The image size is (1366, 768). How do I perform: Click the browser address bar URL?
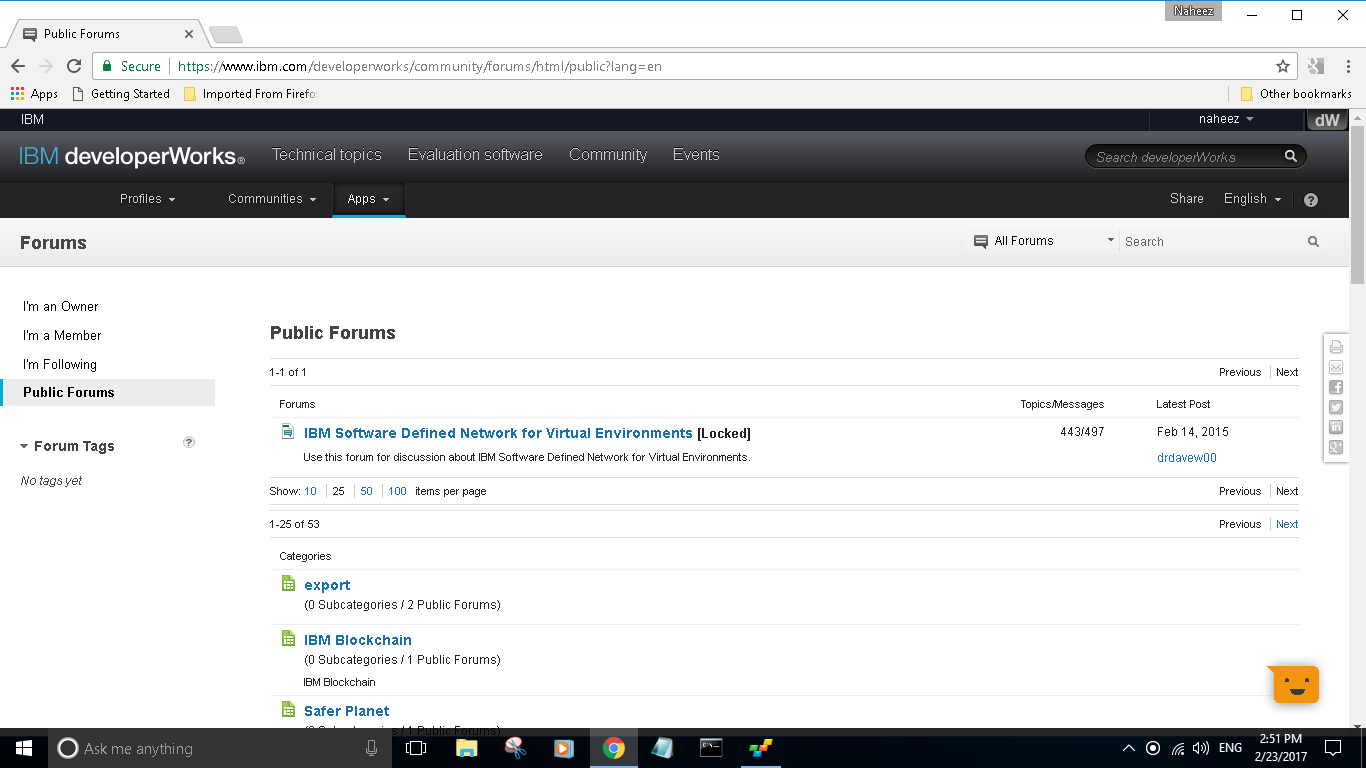[420, 66]
